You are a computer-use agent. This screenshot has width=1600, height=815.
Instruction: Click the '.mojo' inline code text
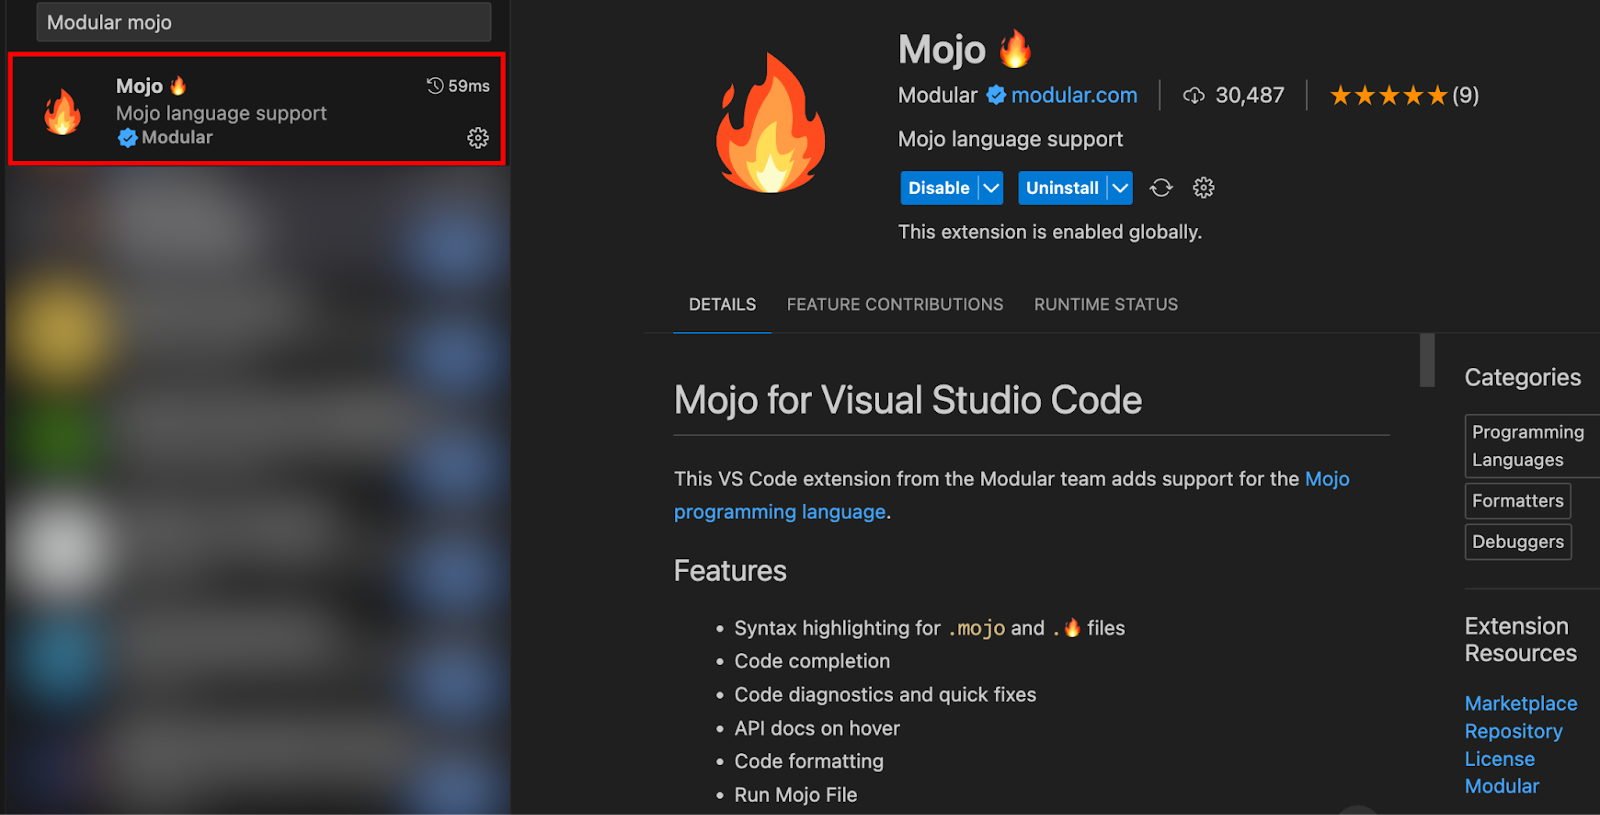(976, 628)
